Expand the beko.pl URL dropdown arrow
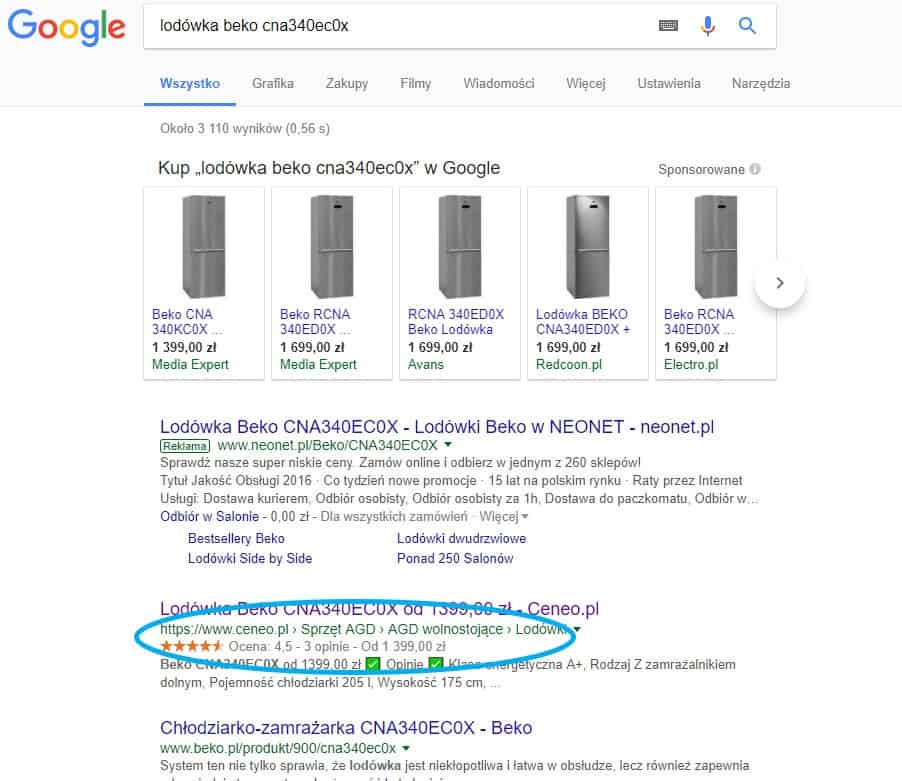902x781 pixels. (406, 748)
